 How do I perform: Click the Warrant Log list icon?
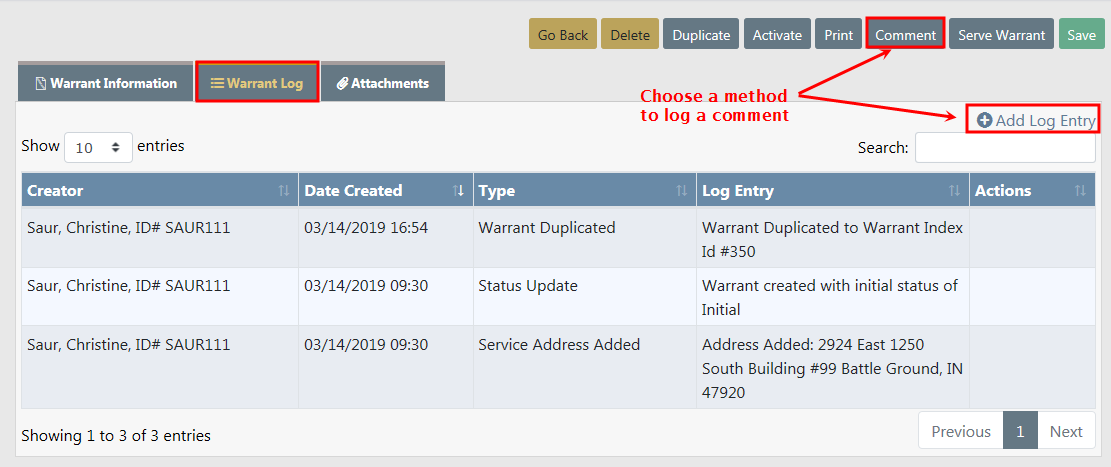217,84
